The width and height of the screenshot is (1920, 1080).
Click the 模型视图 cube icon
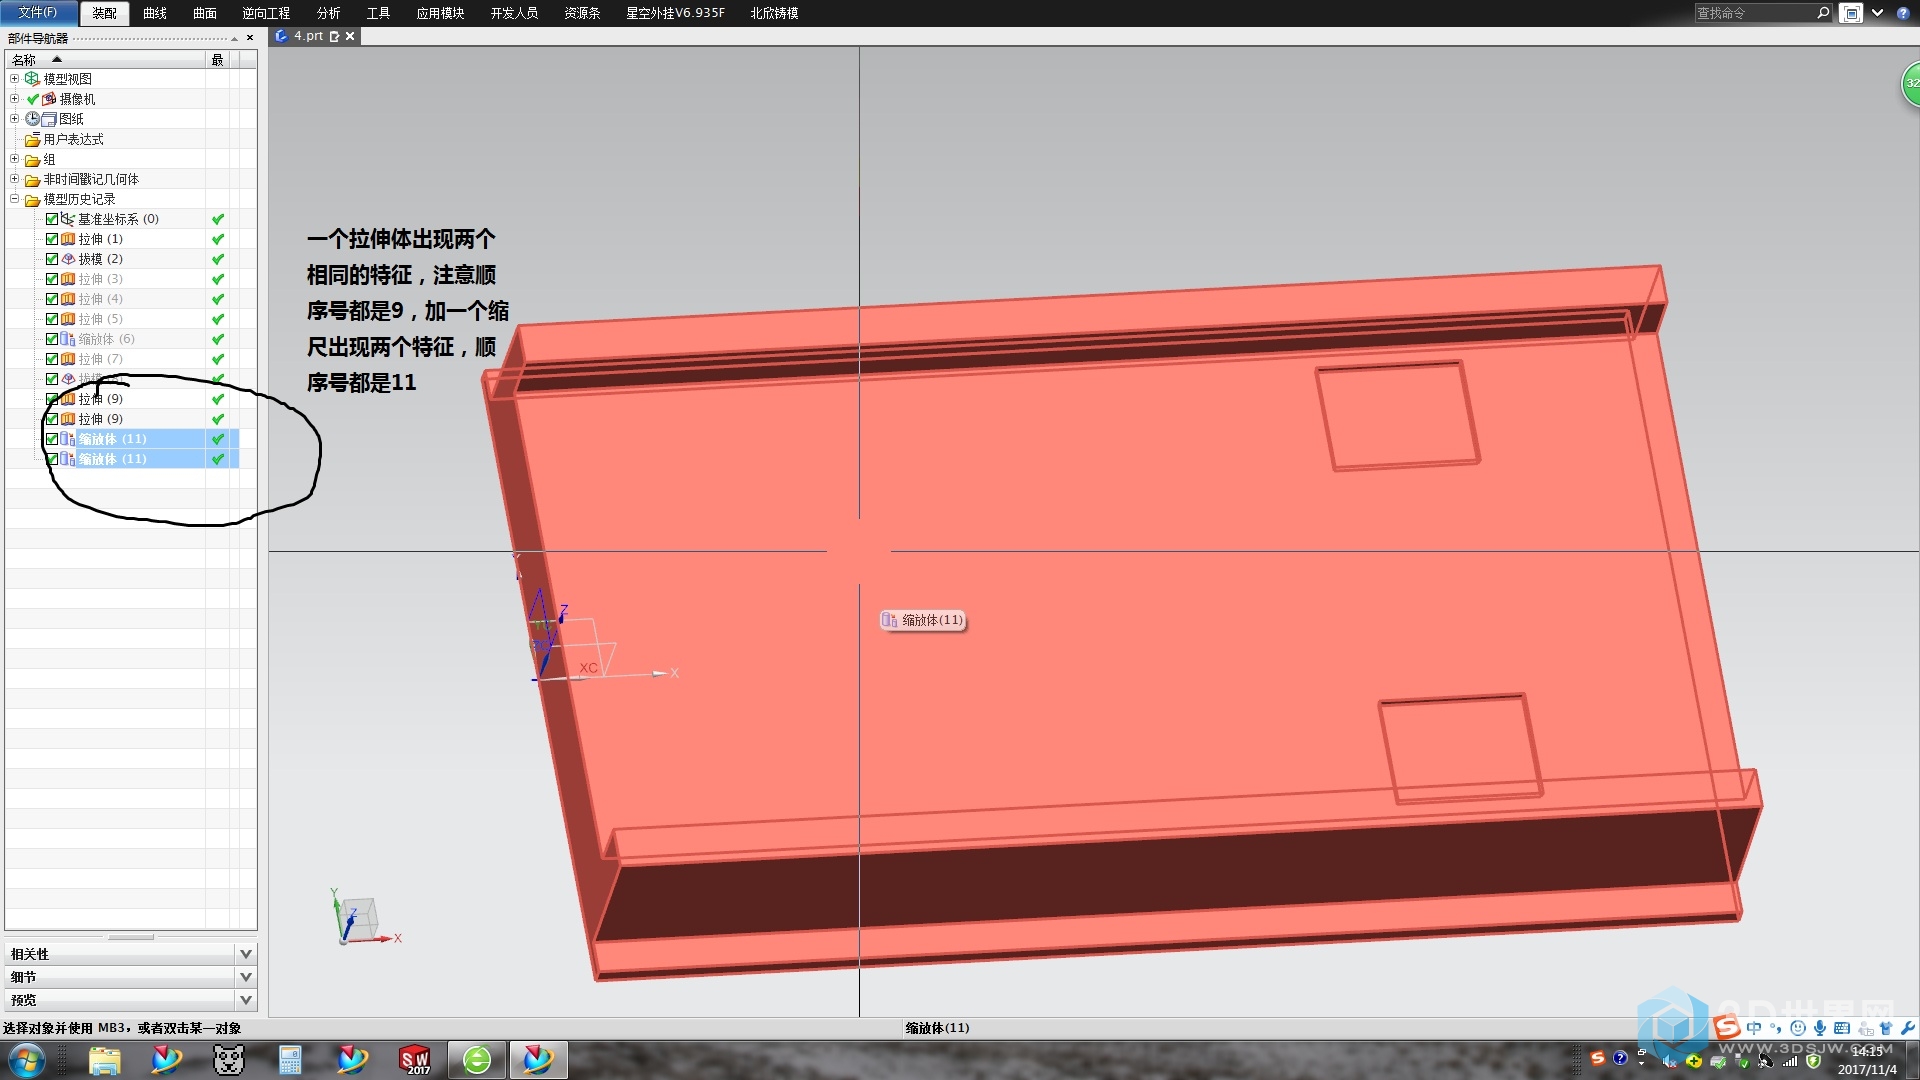click(x=32, y=78)
